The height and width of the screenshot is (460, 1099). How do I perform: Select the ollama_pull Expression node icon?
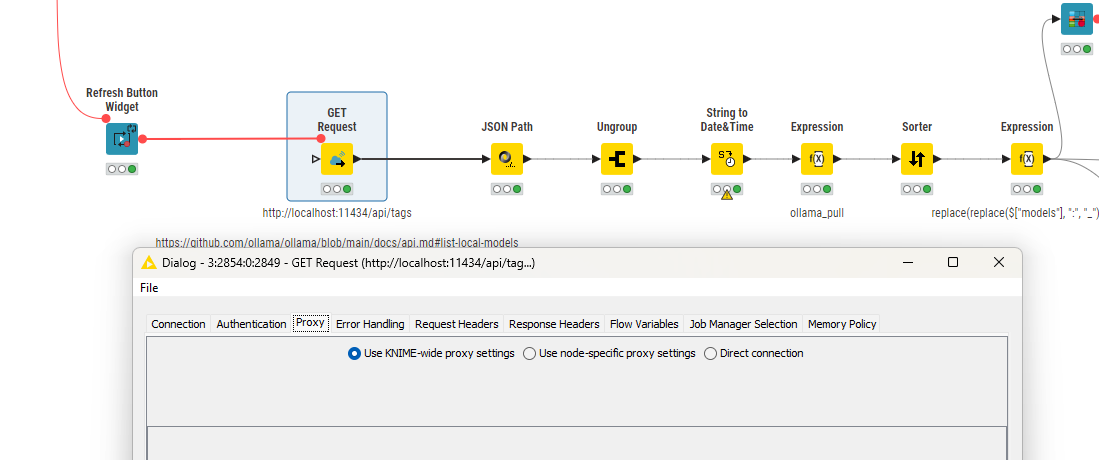tap(817, 159)
